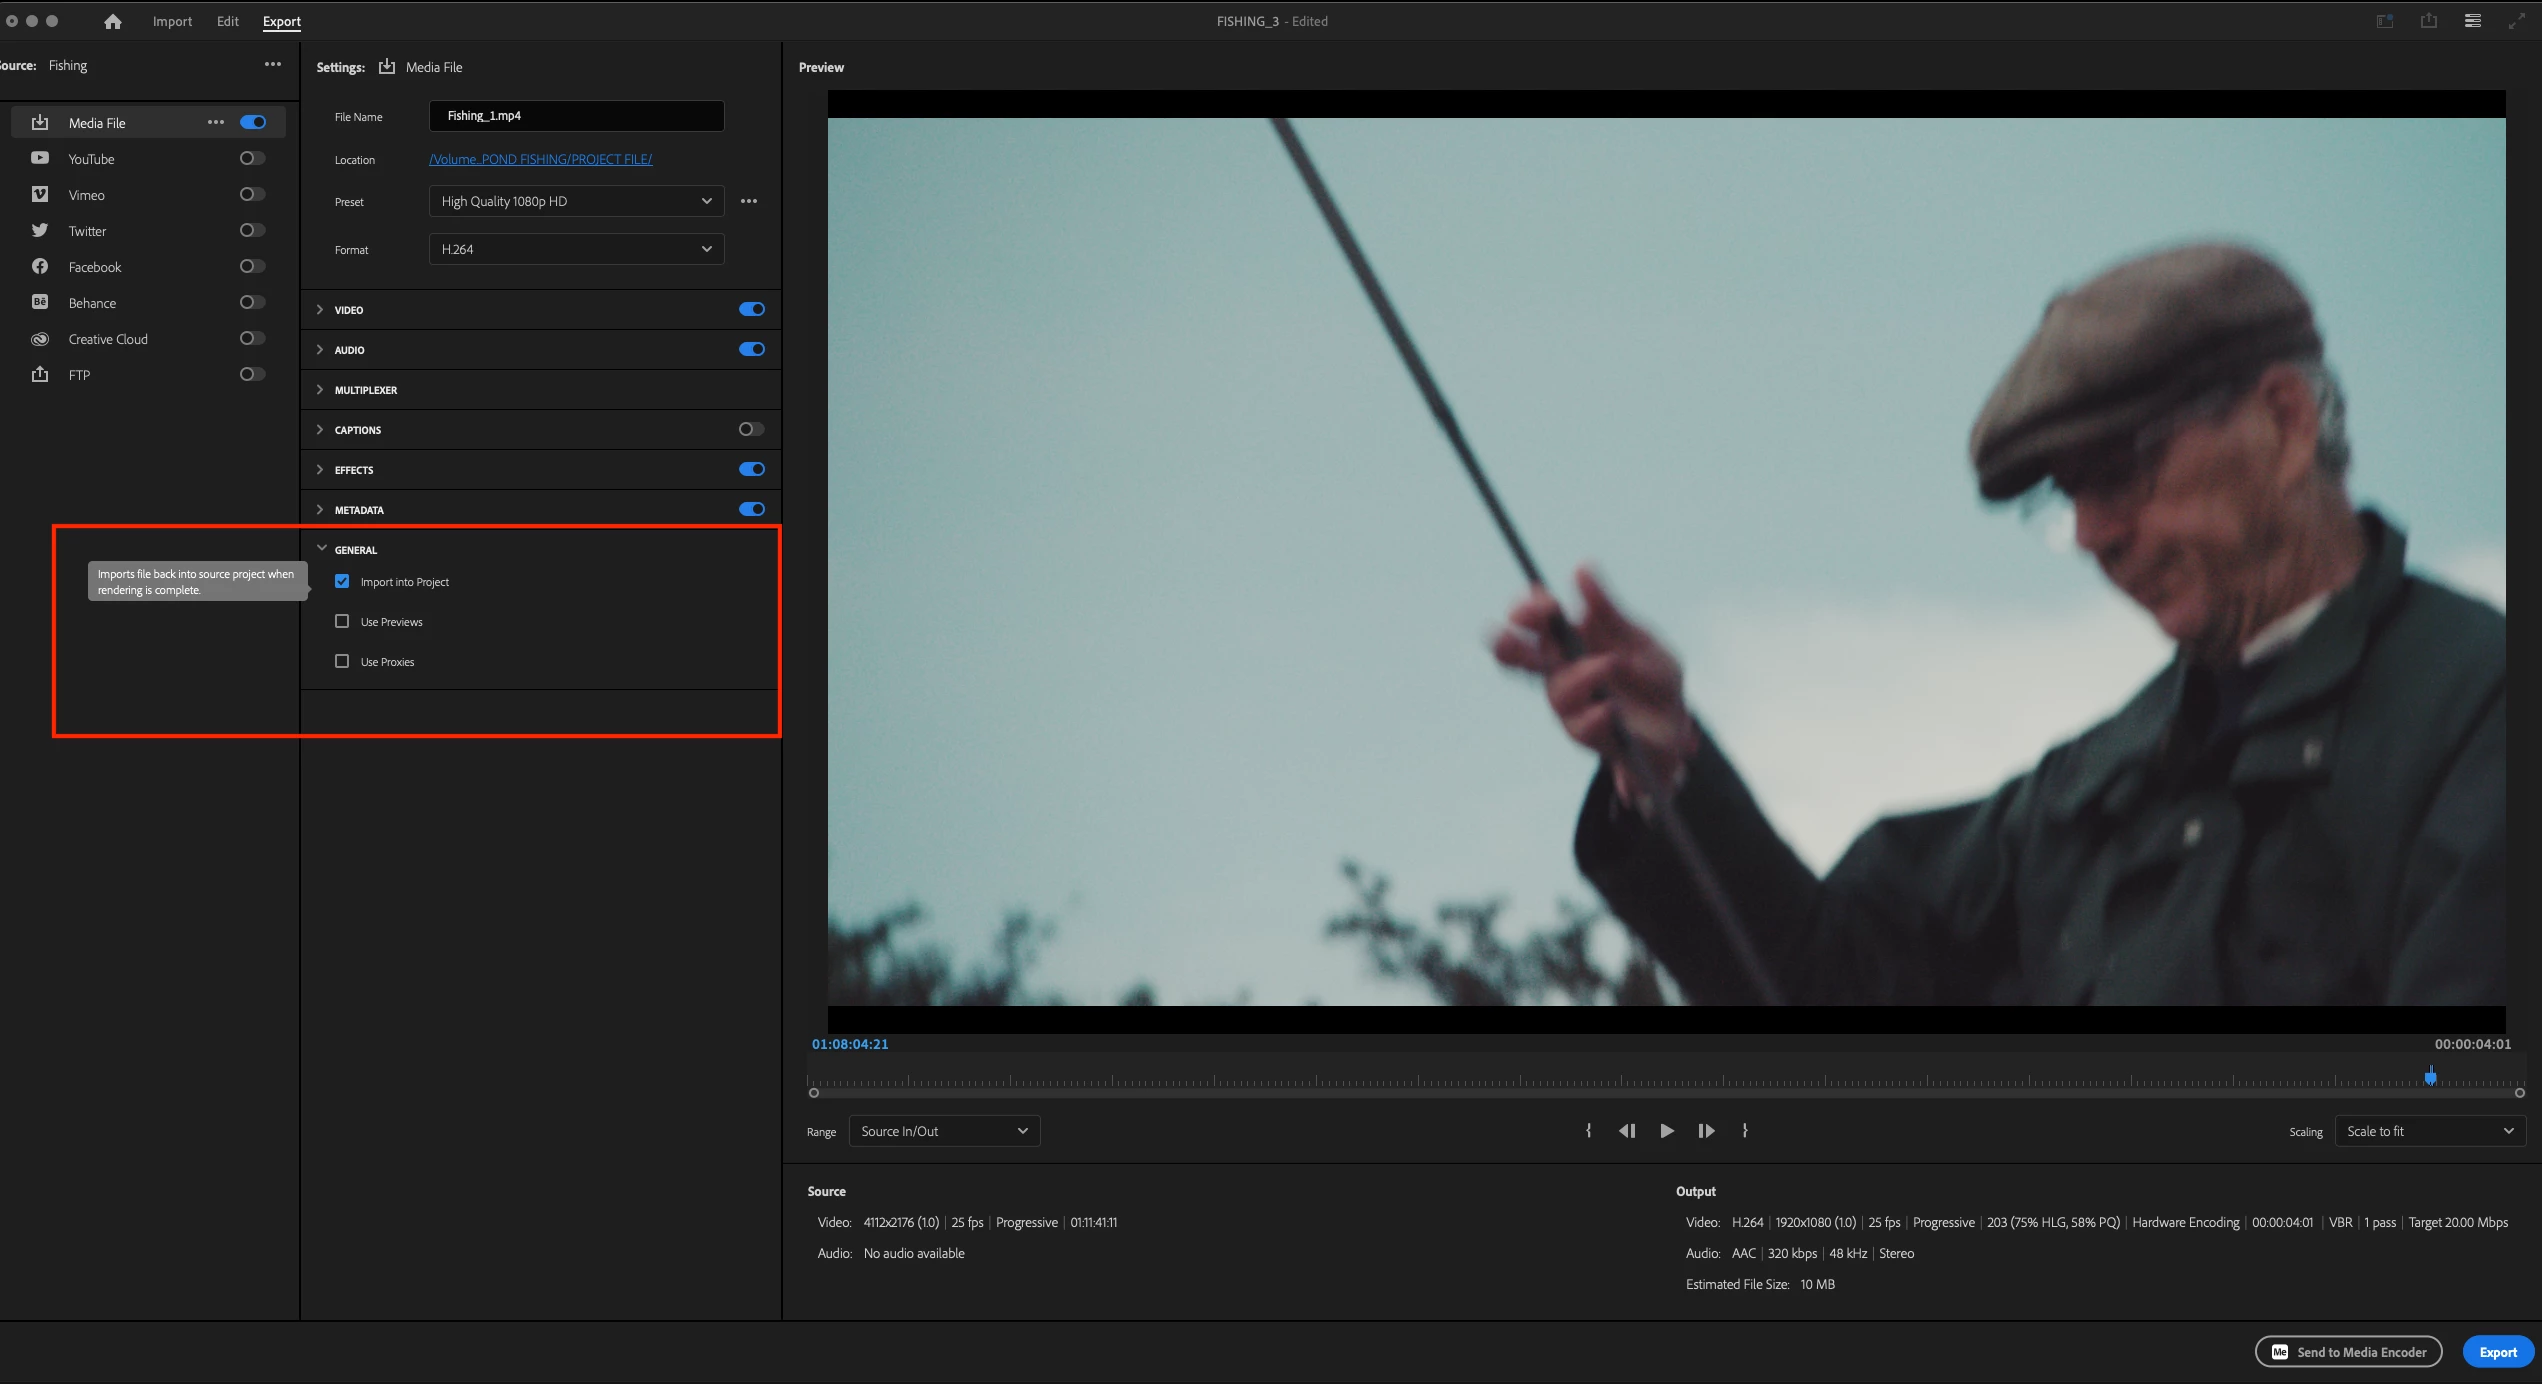The width and height of the screenshot is (2542, 1384).
Task: Click the YouTube destination icon
Action: [x=40, y=158]
